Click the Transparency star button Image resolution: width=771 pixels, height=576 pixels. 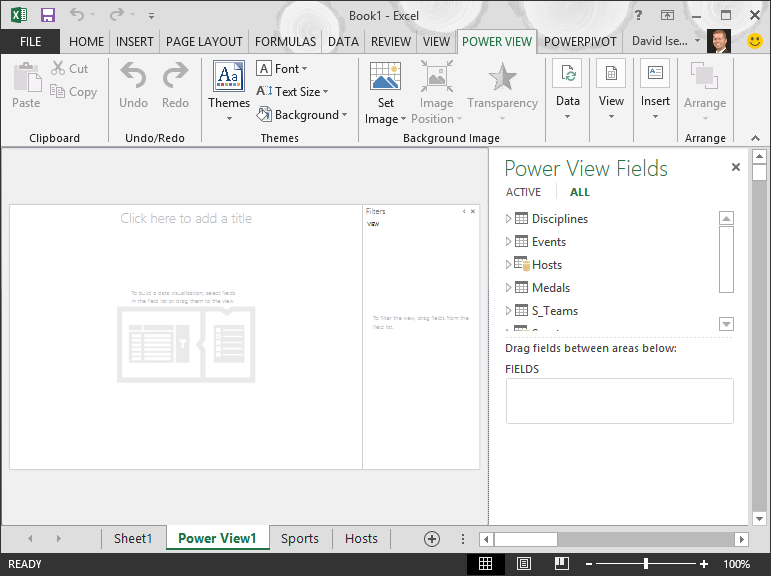pos(503,91)
